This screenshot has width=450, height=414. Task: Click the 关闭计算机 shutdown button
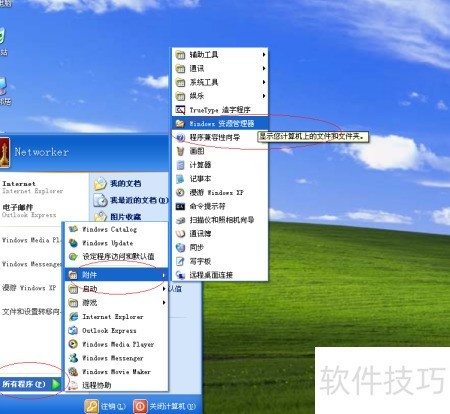[164, 406]
